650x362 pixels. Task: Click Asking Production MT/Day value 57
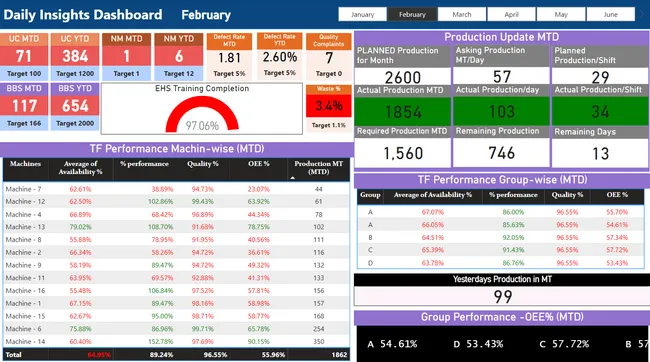502,77
